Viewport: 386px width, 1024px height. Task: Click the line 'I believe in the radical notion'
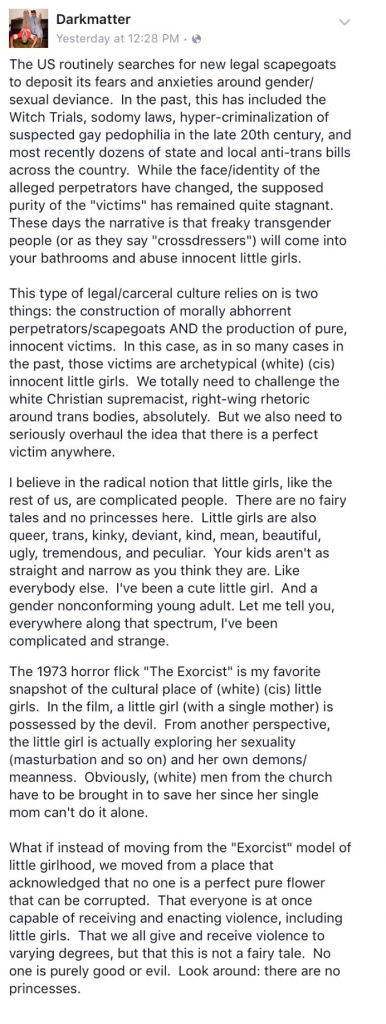(170, 483)
